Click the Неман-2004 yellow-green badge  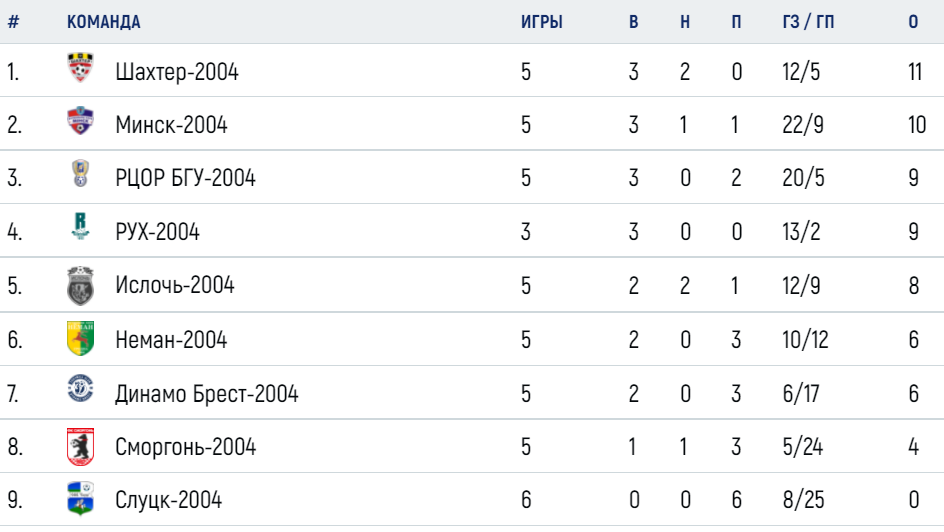[80, 338]
